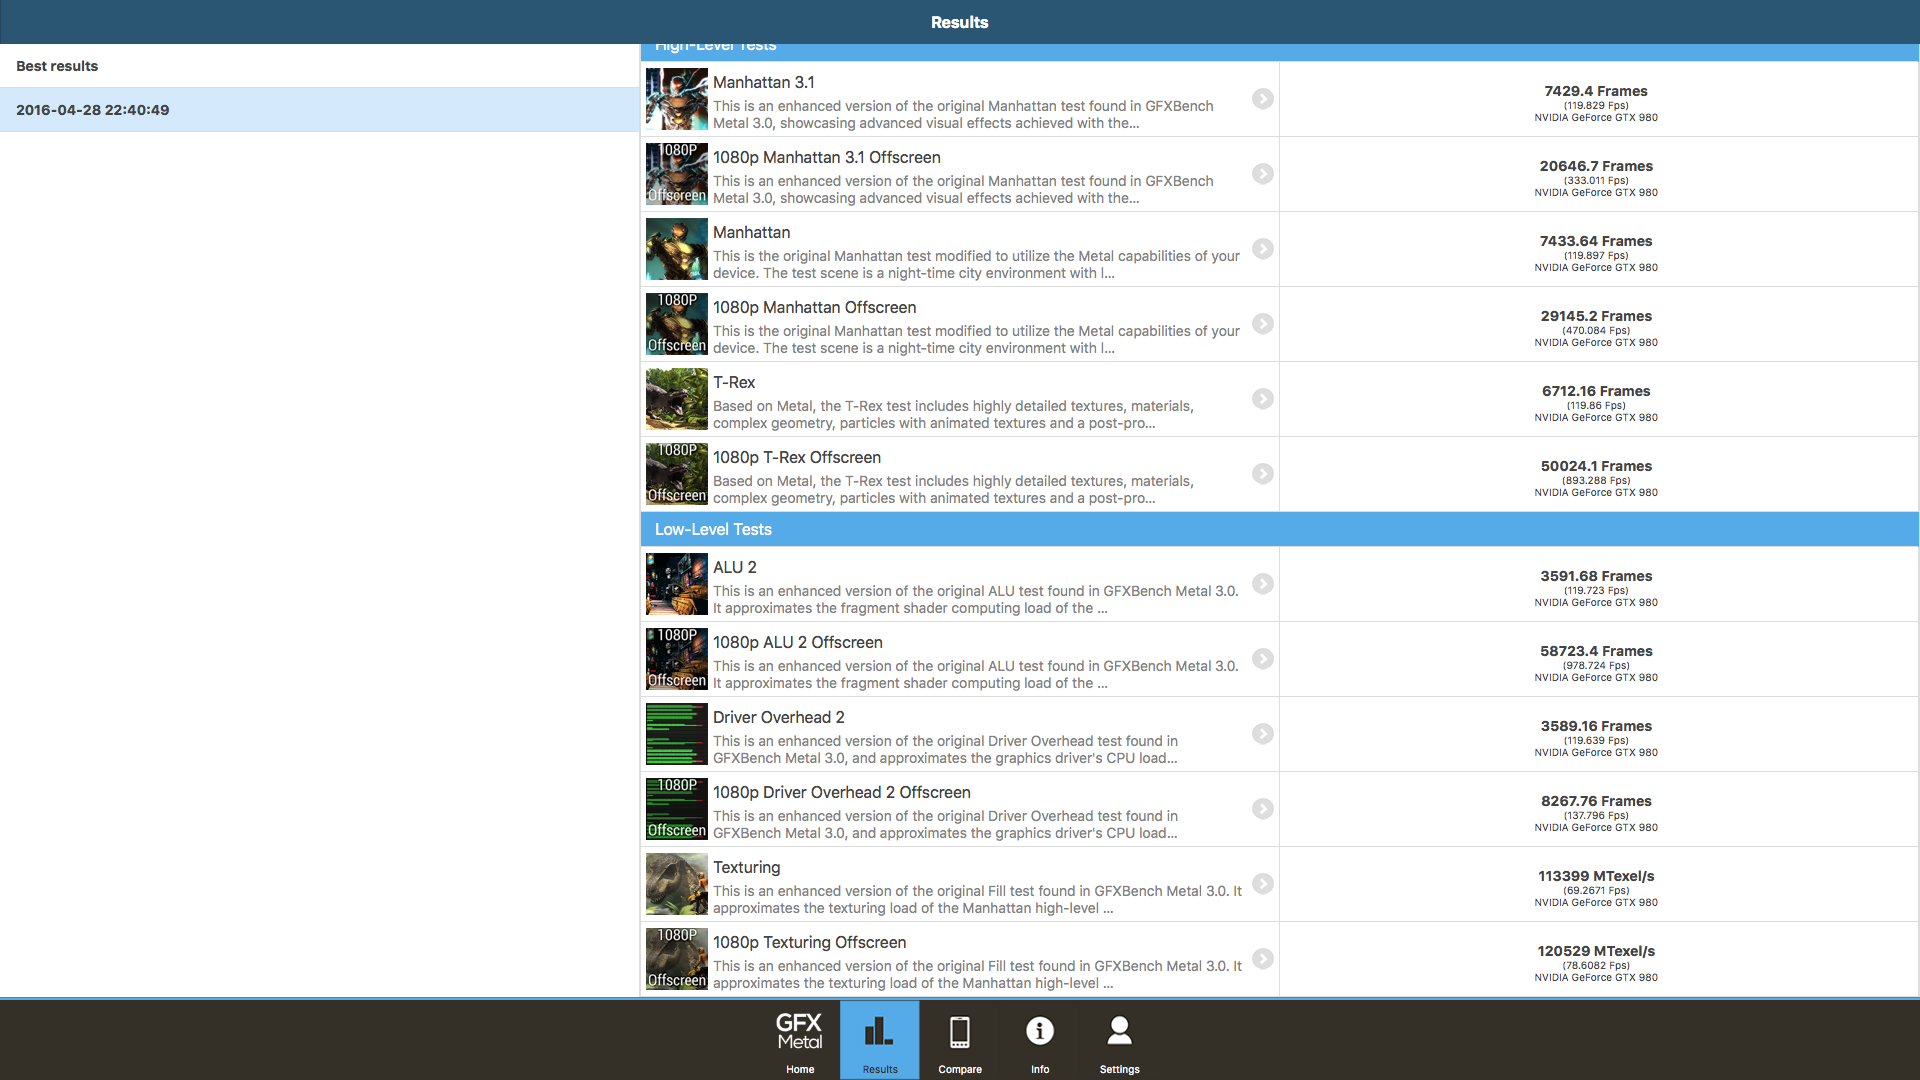This screenshot has width=1920, height=1080.
Task: Click the T-Rex test thumbnail
Action: pyautogui.click(x=676, y=399)
